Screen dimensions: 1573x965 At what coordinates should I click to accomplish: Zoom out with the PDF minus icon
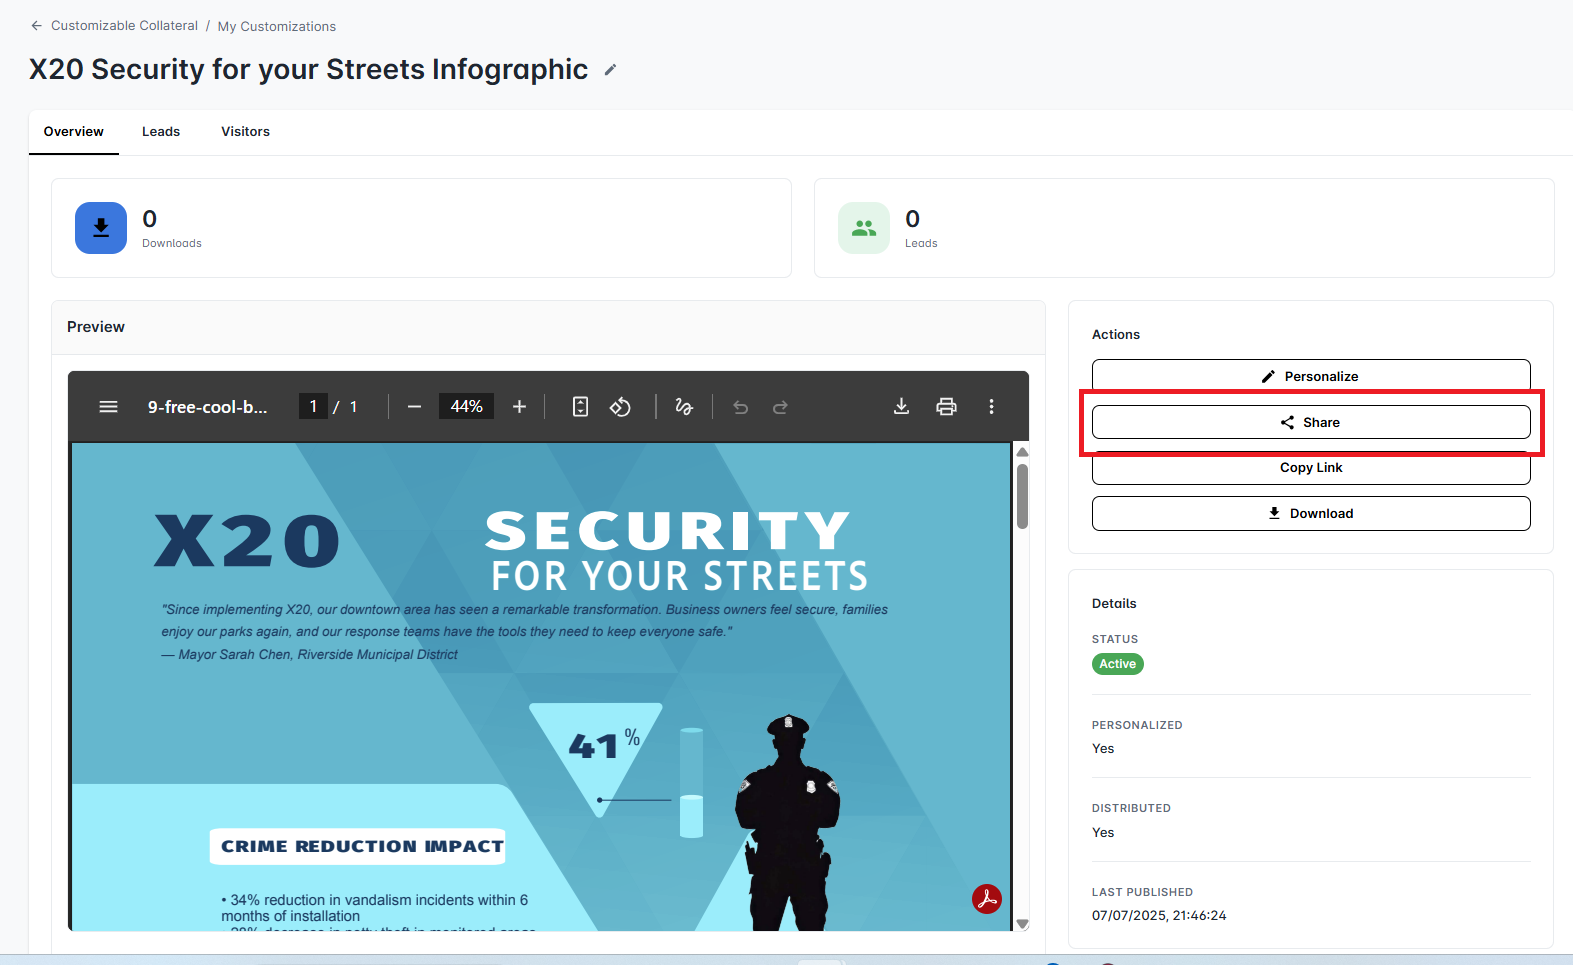pos(414,407)
